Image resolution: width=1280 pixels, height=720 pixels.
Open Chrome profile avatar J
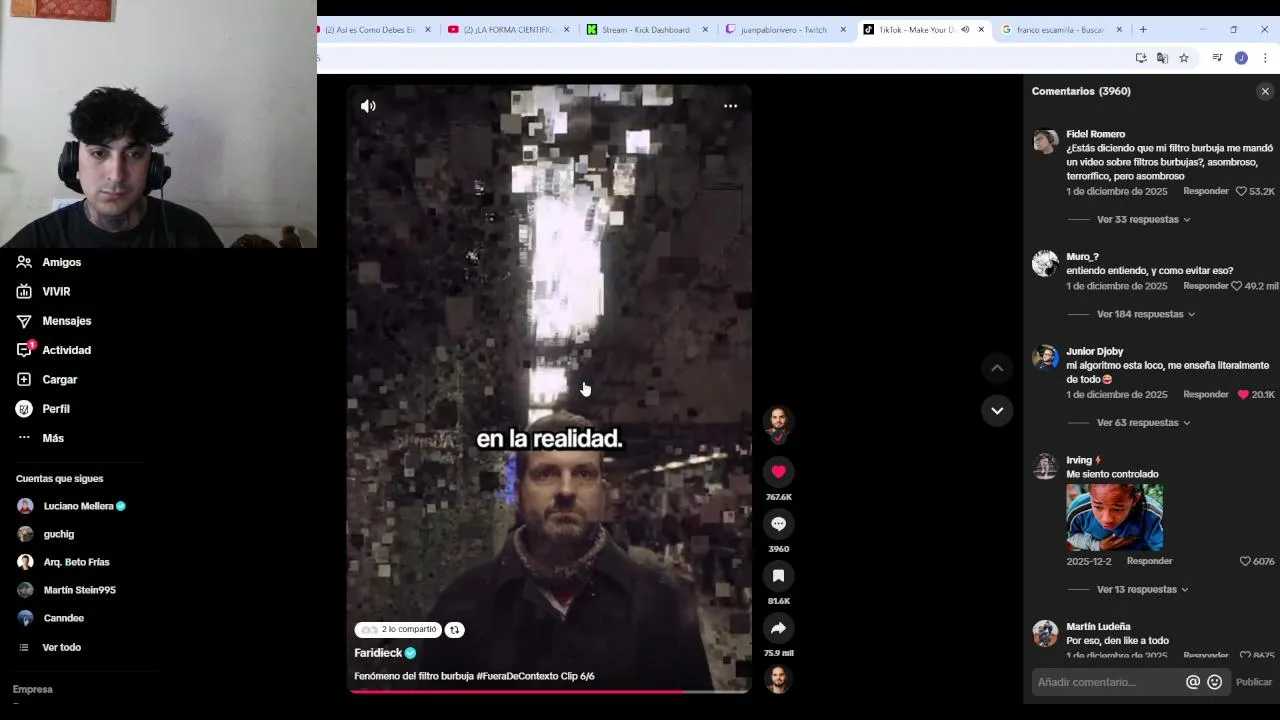(x=1241, y=58)
